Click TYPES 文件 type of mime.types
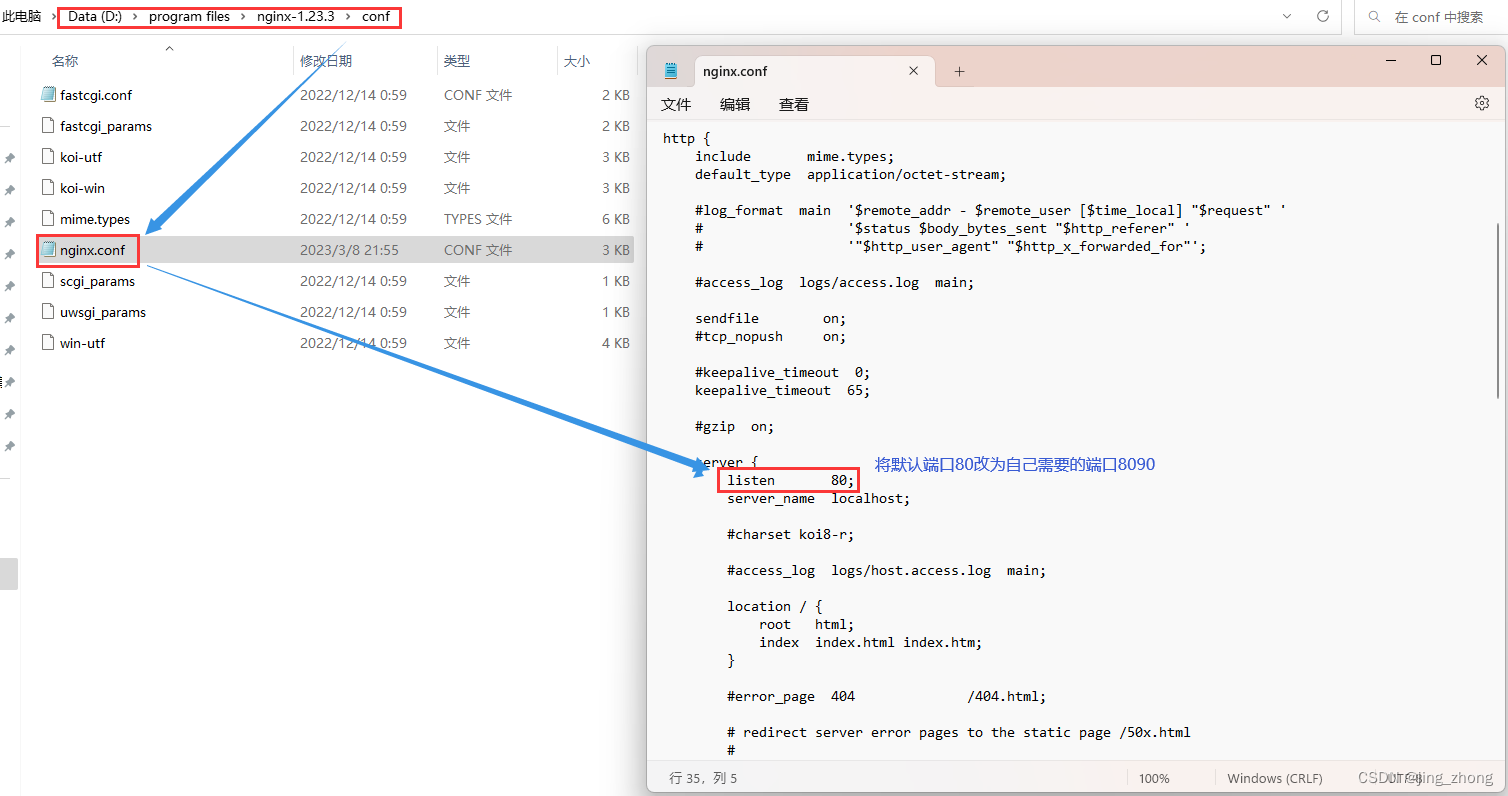This screenshot has height=796, width=1508. tap(478, 219)
